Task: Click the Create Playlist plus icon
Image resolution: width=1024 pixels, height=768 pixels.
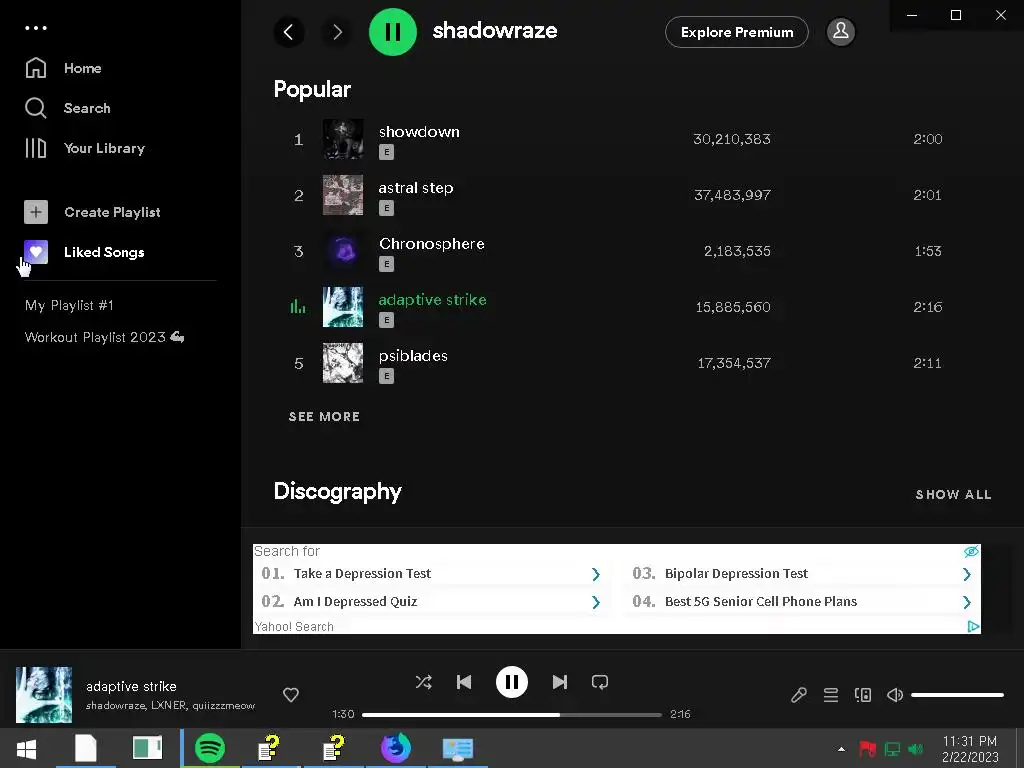Action: (x=36, y=212)
